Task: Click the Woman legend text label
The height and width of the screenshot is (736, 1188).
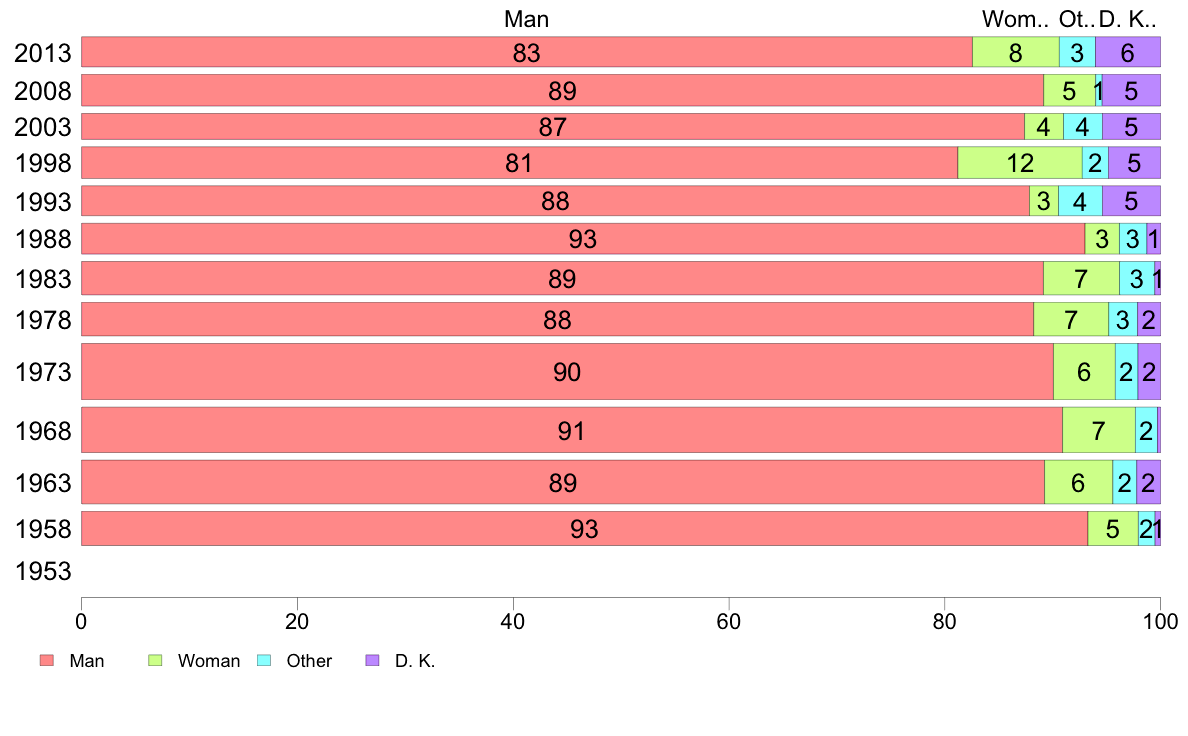Action: [x=209, y=661]
